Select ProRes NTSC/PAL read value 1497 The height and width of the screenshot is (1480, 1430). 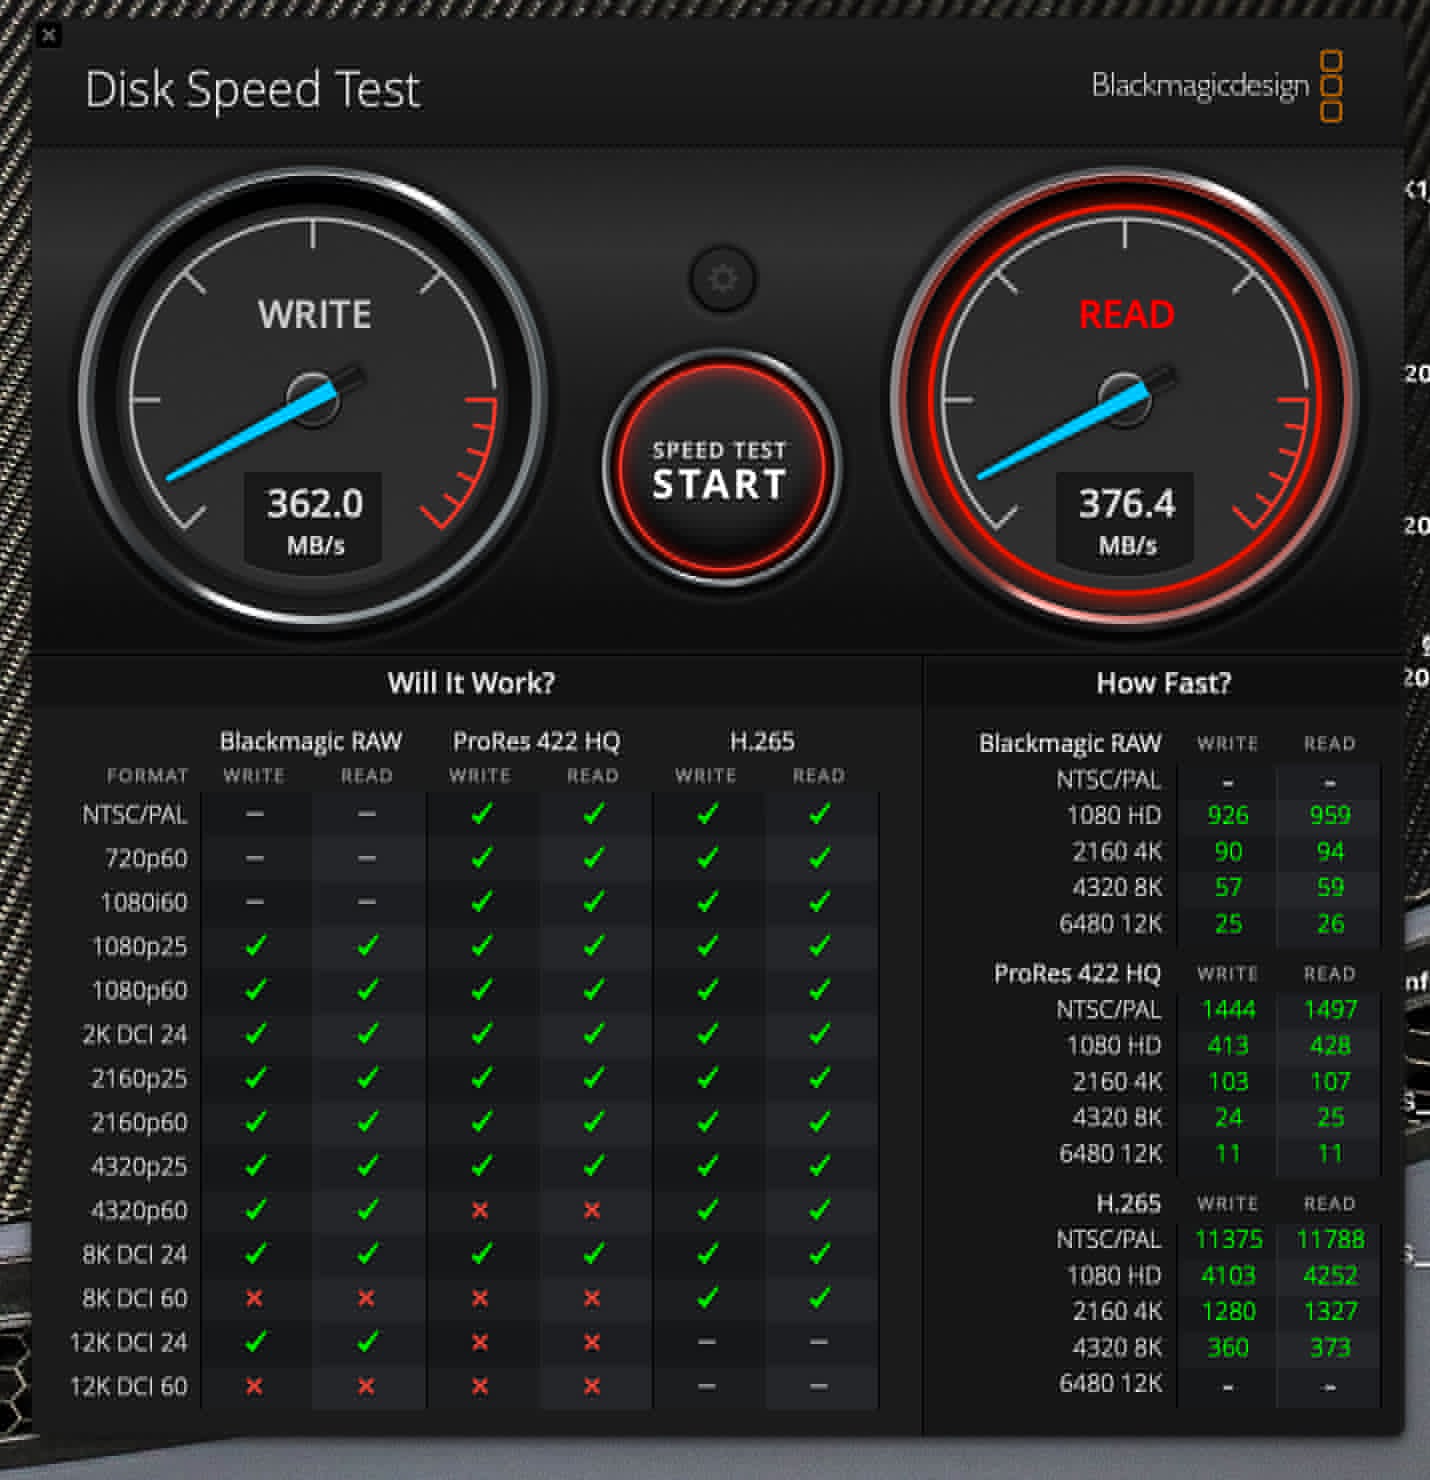1330,1009
